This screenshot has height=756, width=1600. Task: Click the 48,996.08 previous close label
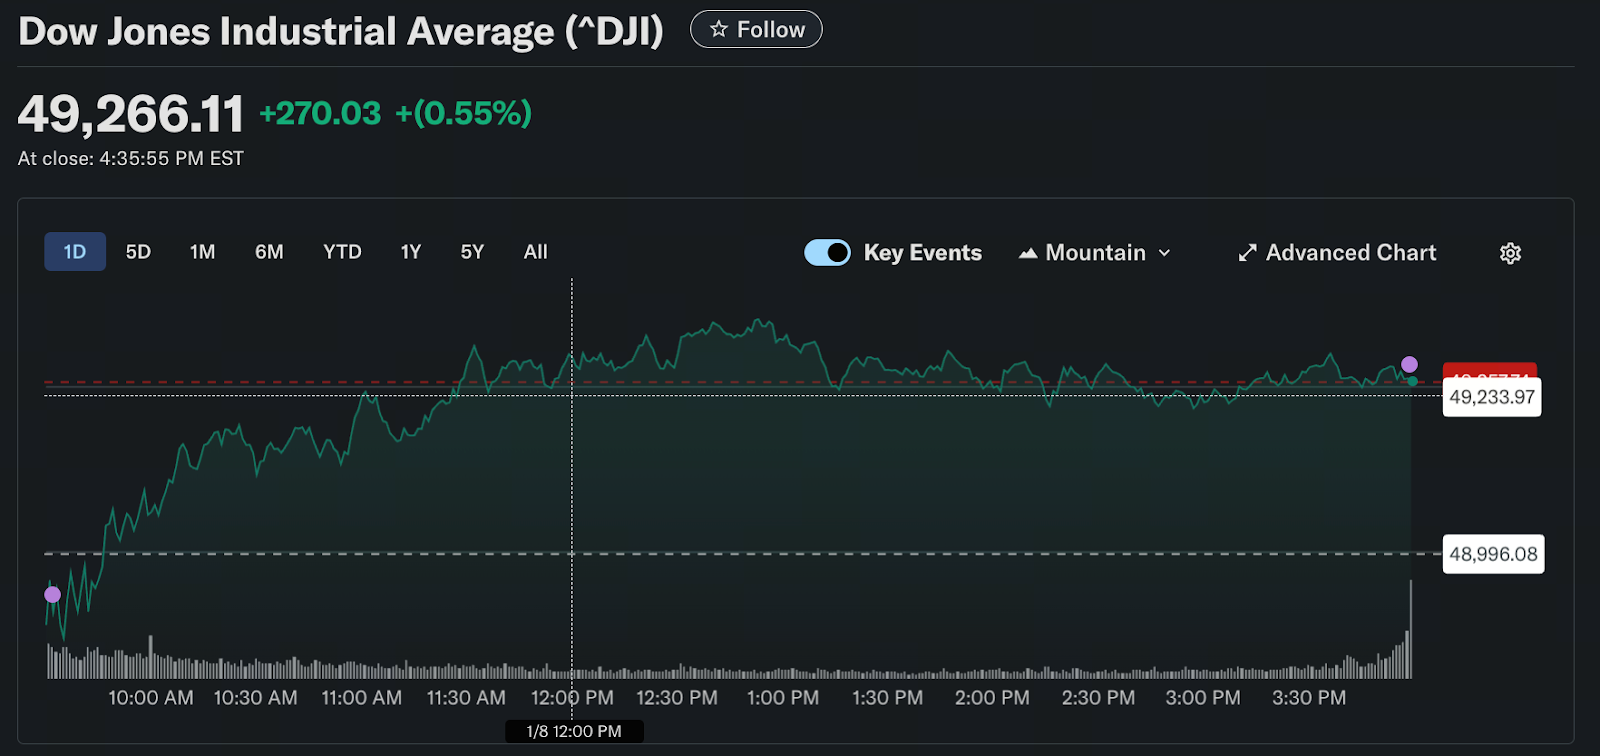click(x=1493, y=554)
